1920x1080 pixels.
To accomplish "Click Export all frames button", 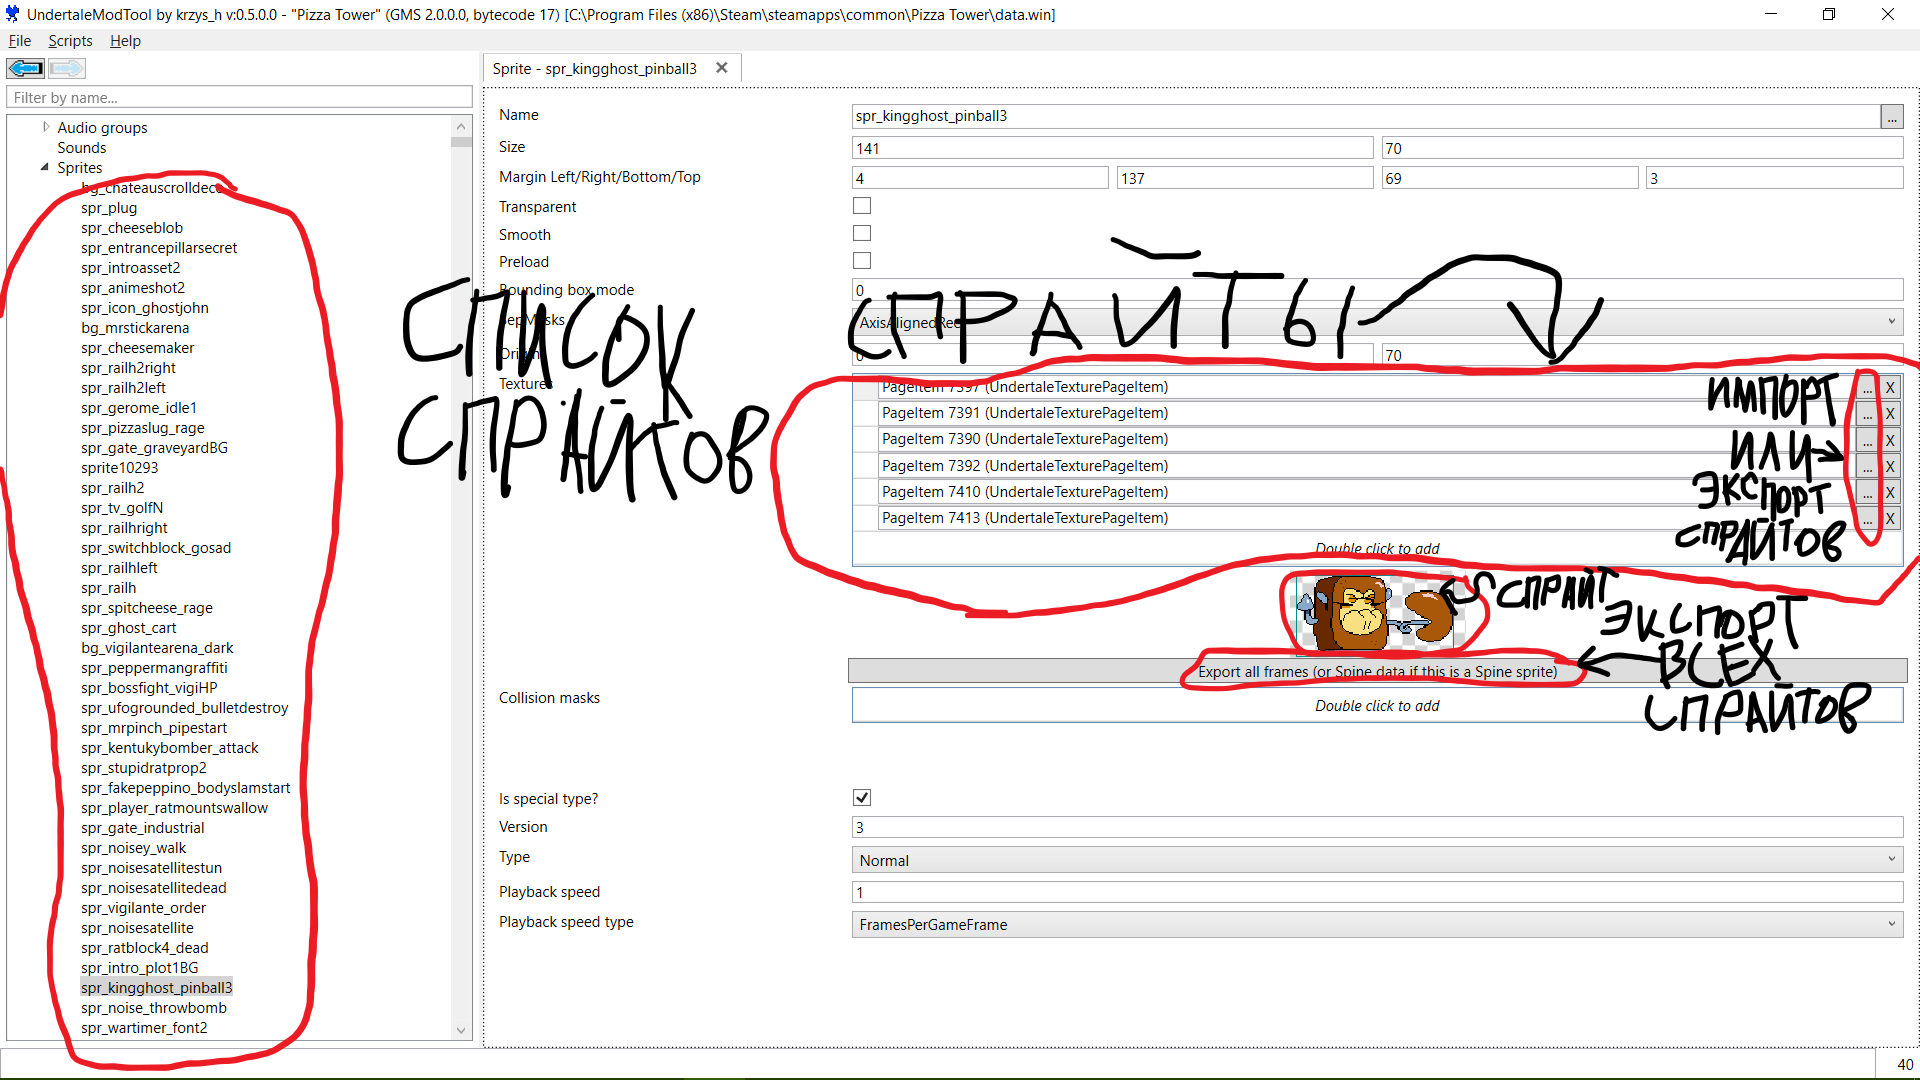I will [x=1377, y=672].
